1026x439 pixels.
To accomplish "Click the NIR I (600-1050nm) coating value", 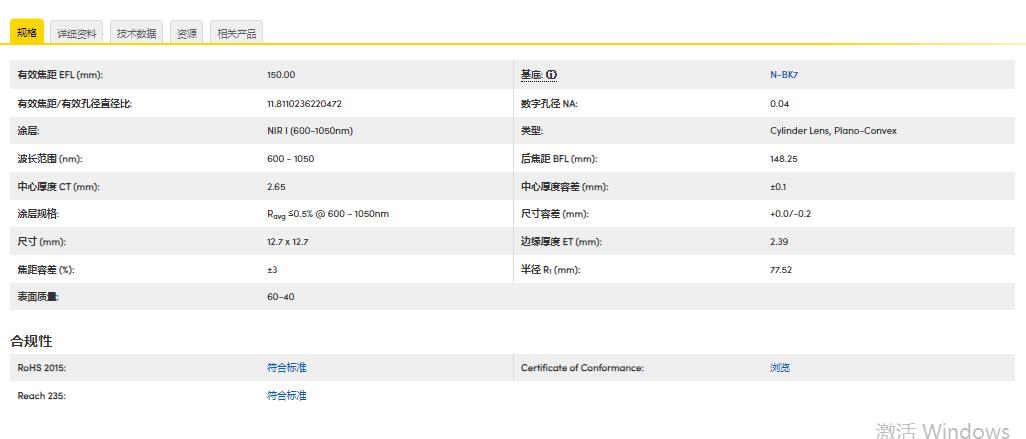I will [310, 131].
